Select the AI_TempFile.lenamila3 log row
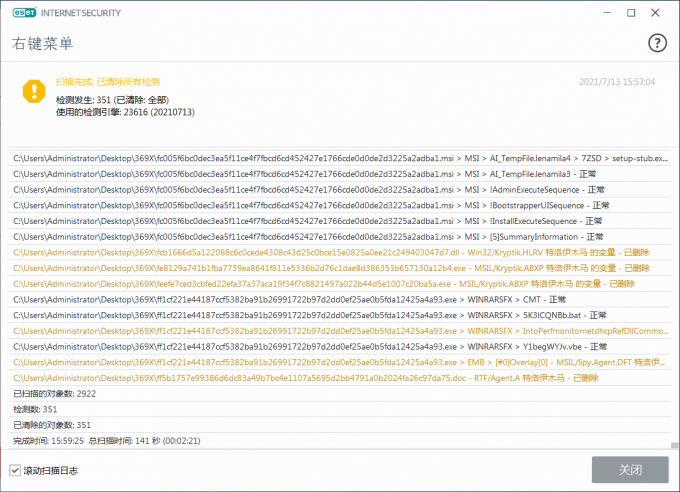Viewport: 680px width, 492px height. pyautogui.click(x=340, y=174)
